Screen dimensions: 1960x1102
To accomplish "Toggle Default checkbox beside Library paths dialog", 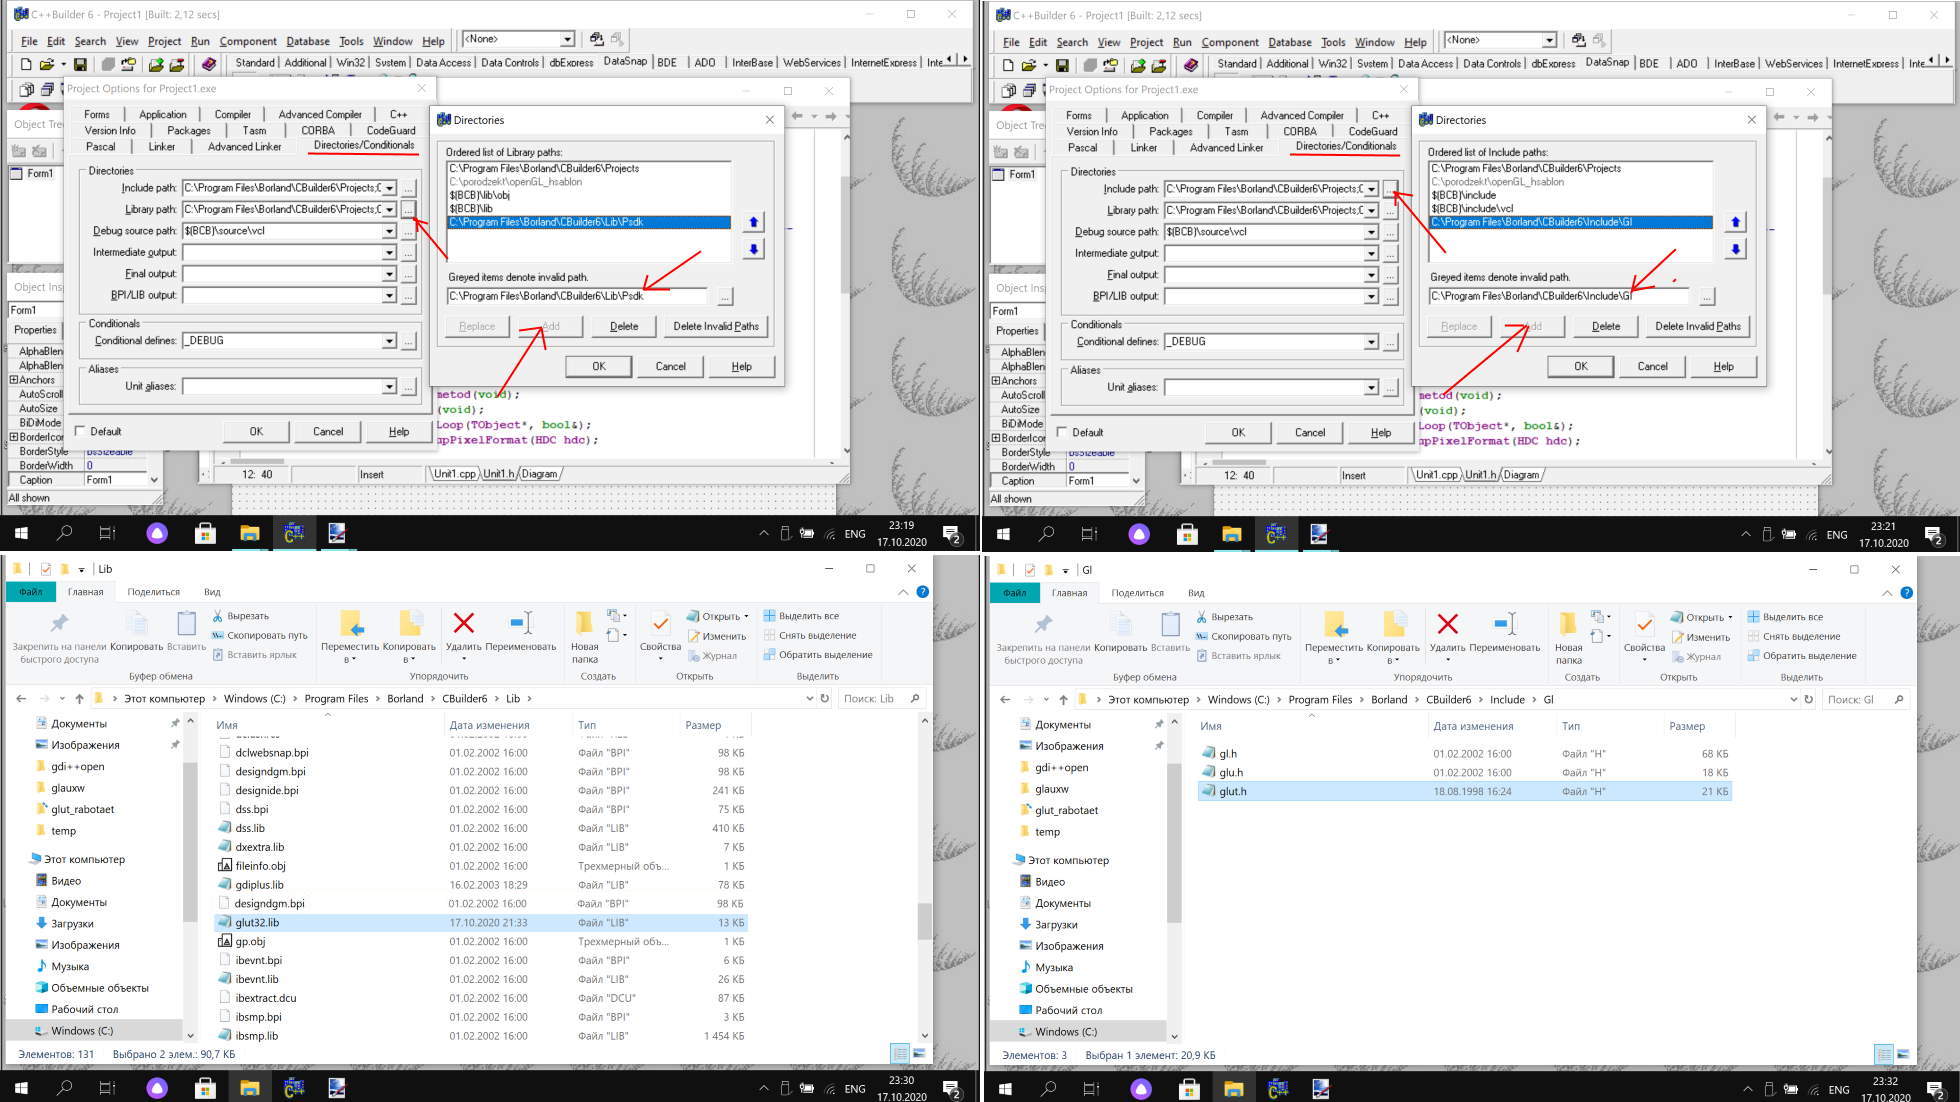I will [x=81, y=432].
